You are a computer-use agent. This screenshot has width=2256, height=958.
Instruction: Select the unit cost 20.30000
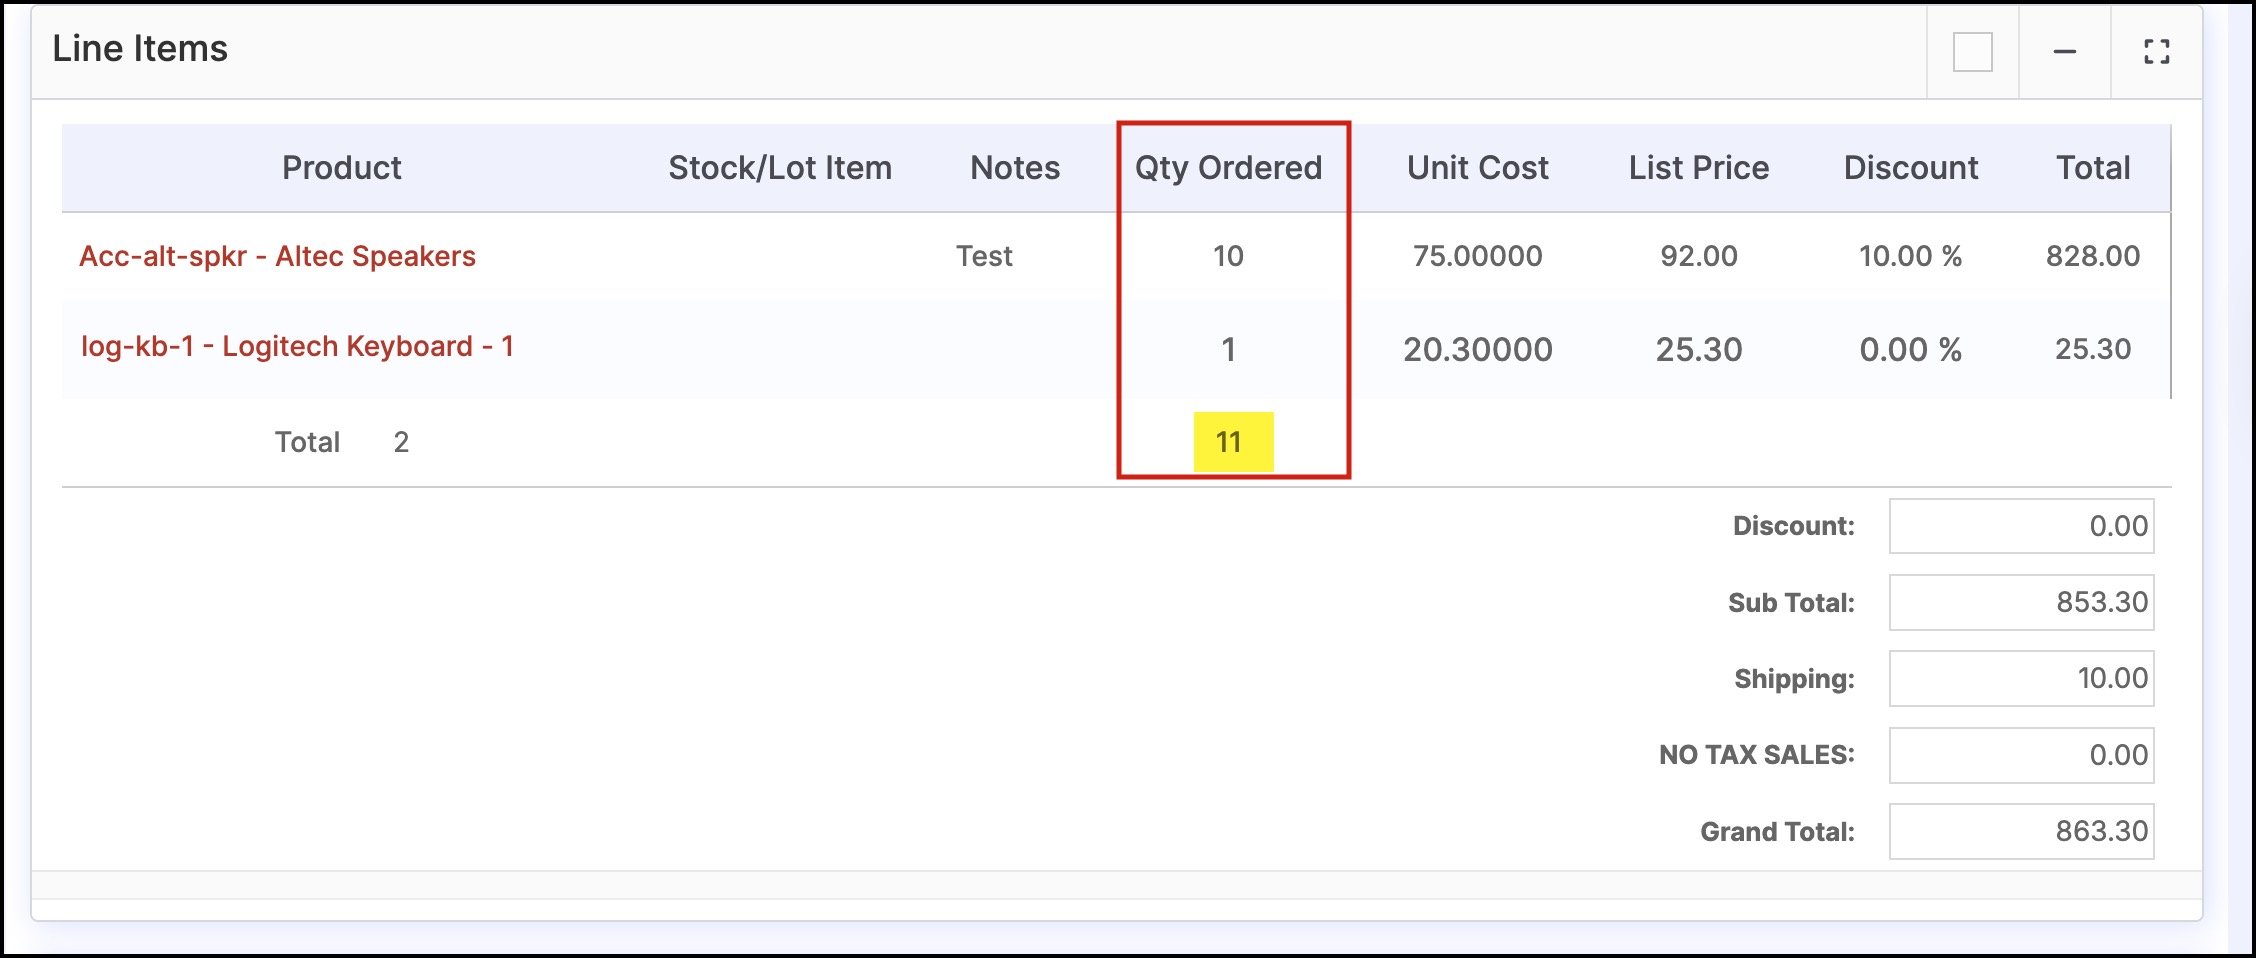1478,350
